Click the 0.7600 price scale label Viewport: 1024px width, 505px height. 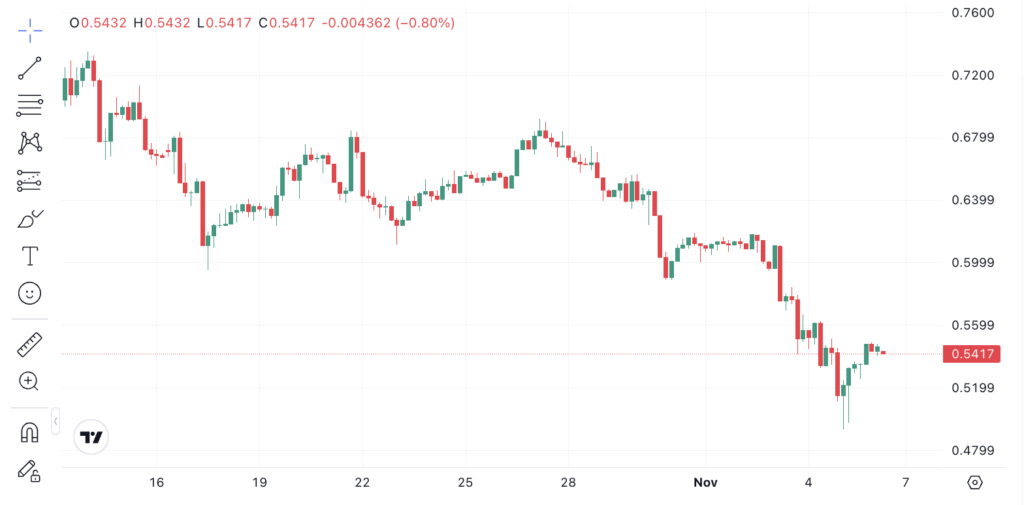pyautogui.click(x=972, y=13)
